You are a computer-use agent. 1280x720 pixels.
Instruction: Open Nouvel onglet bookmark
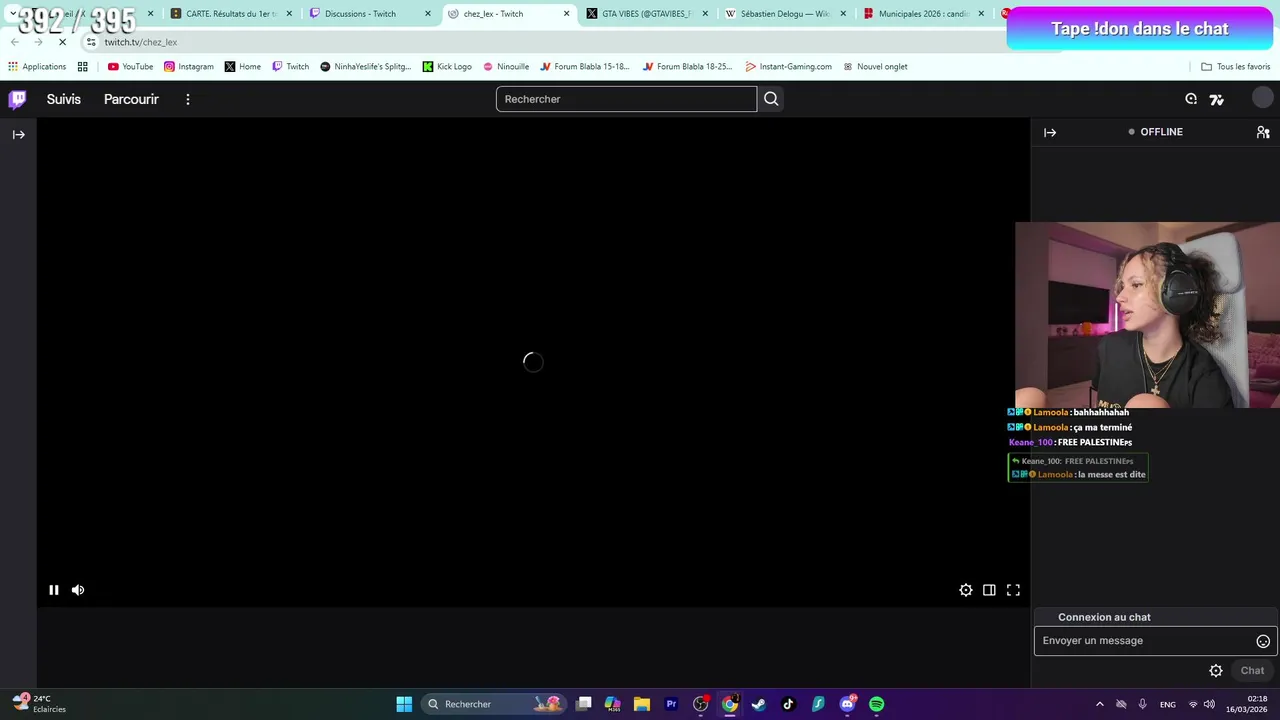pos(875,67)
